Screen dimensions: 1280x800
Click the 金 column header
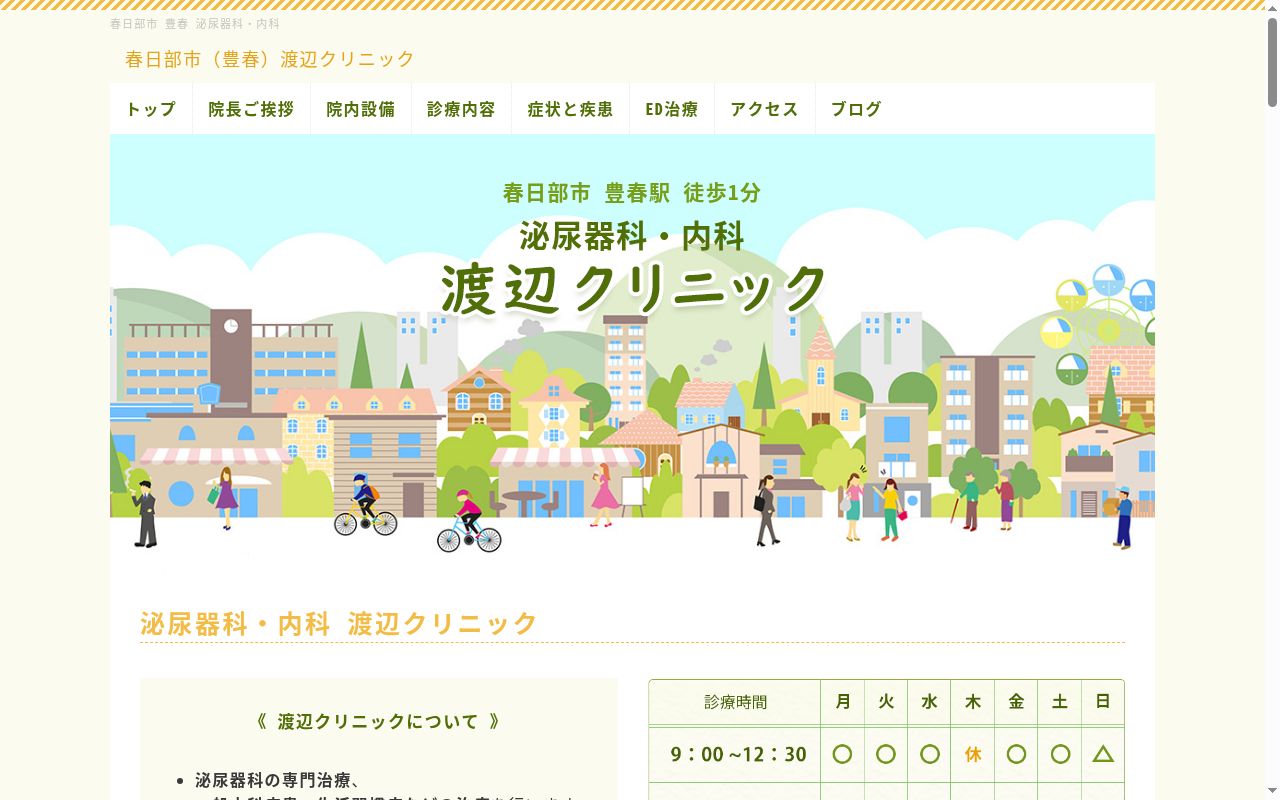1016,702
